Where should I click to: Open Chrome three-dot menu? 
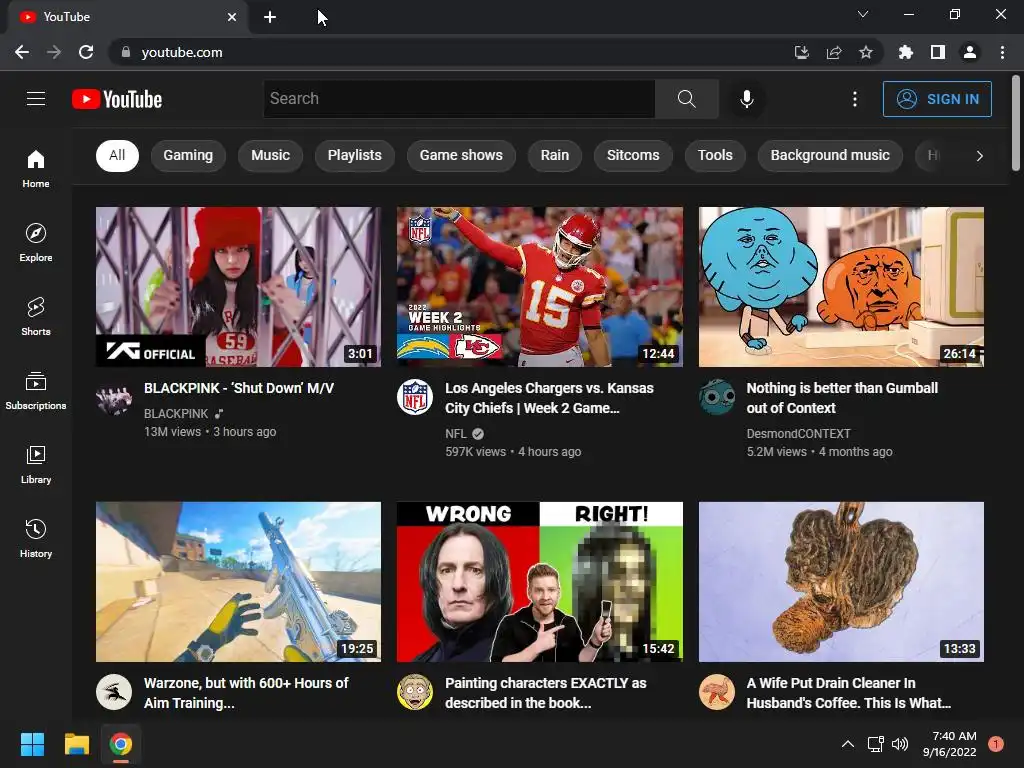coord(1002,52)
